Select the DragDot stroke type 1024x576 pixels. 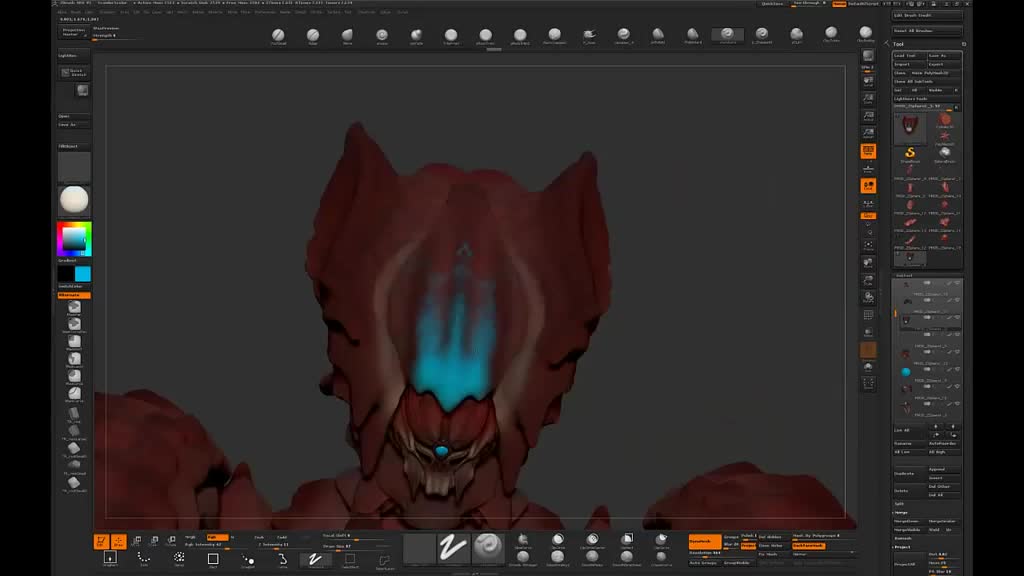pyautogui.click(x=248, y=559)
